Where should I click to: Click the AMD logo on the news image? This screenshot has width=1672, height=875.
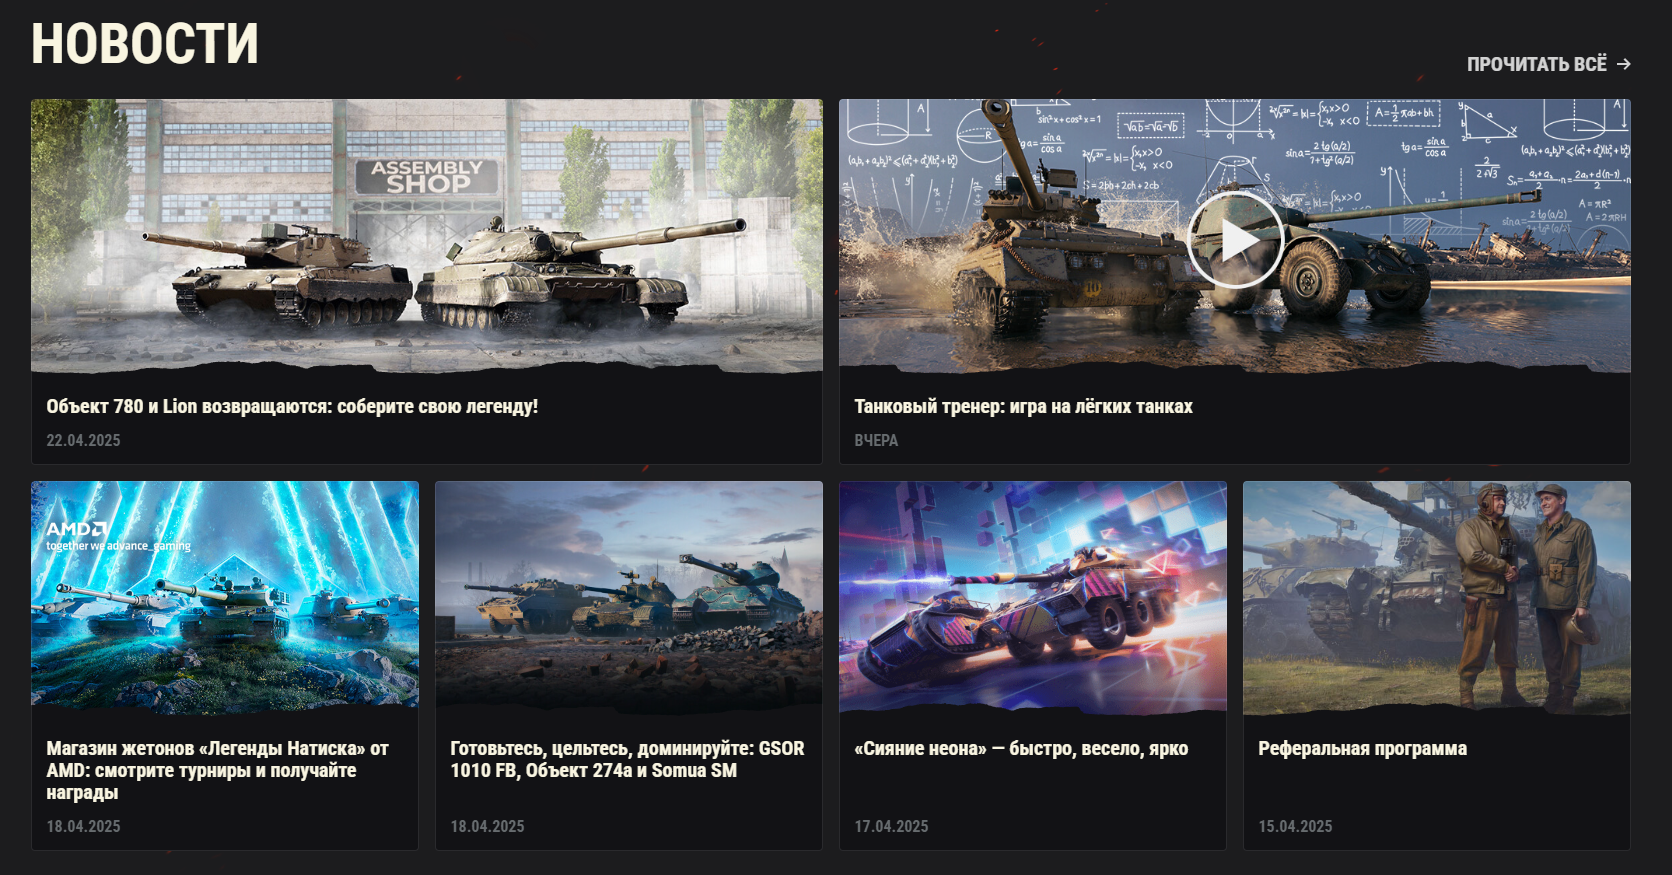point(77,529)
